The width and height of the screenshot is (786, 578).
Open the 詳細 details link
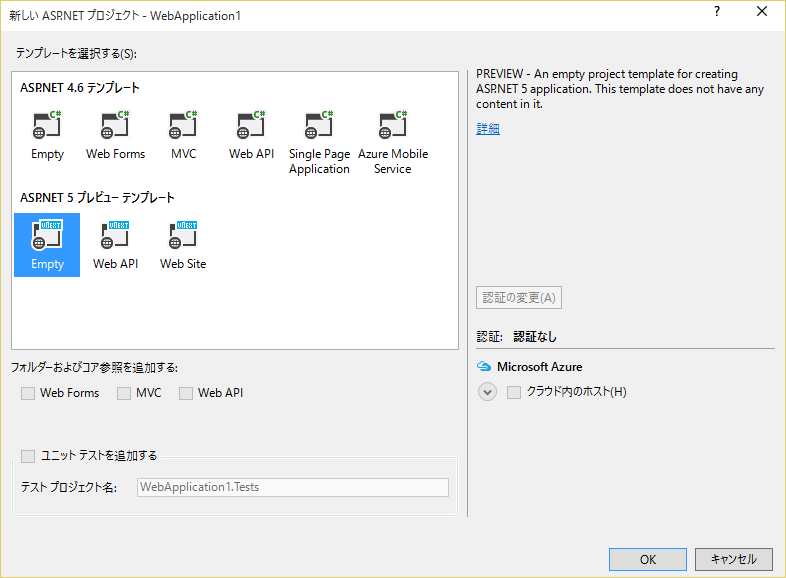coord(488,129)
